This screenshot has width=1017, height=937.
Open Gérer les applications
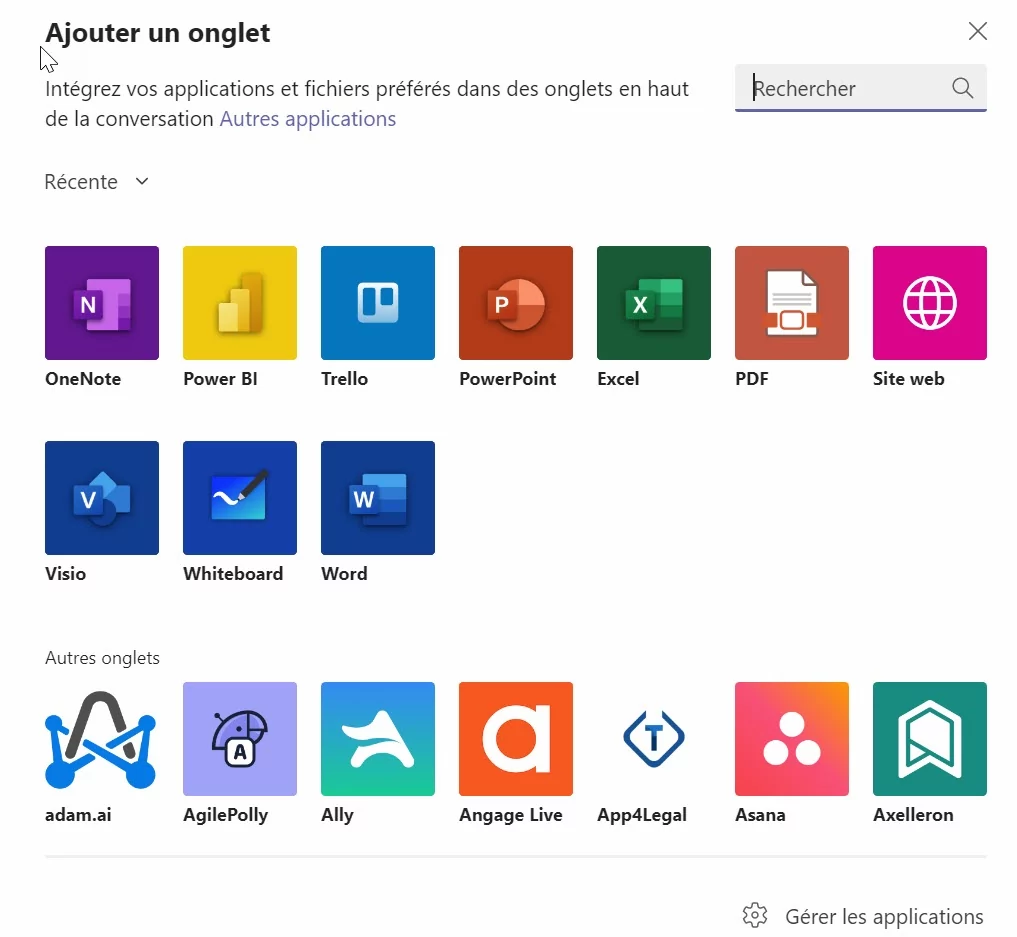(x=863, y=916)
